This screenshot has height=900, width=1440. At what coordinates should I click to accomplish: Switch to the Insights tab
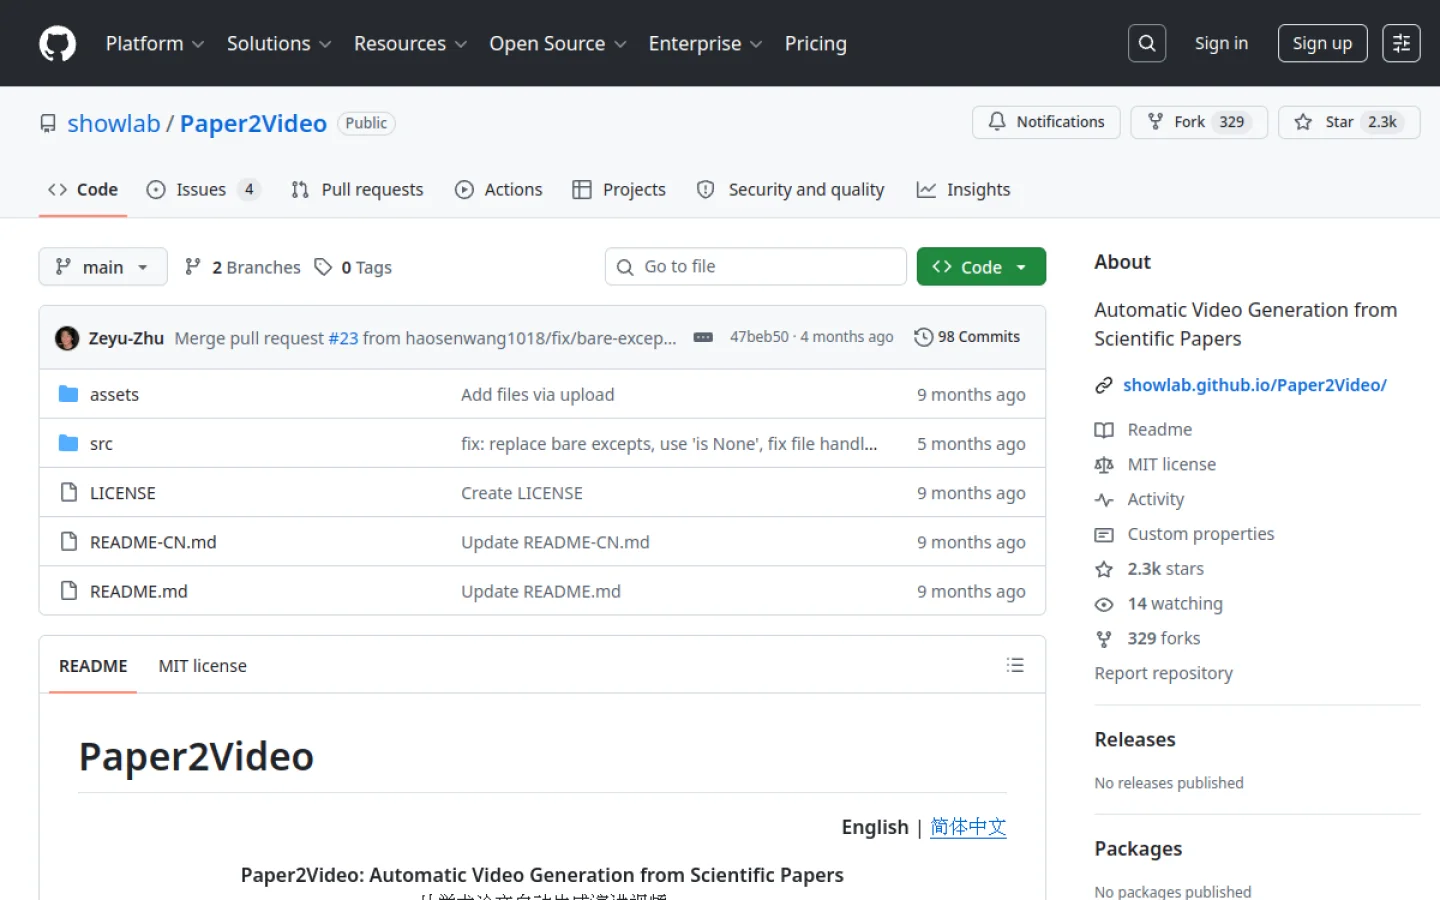pyautogui.click(x=963, y=190)
